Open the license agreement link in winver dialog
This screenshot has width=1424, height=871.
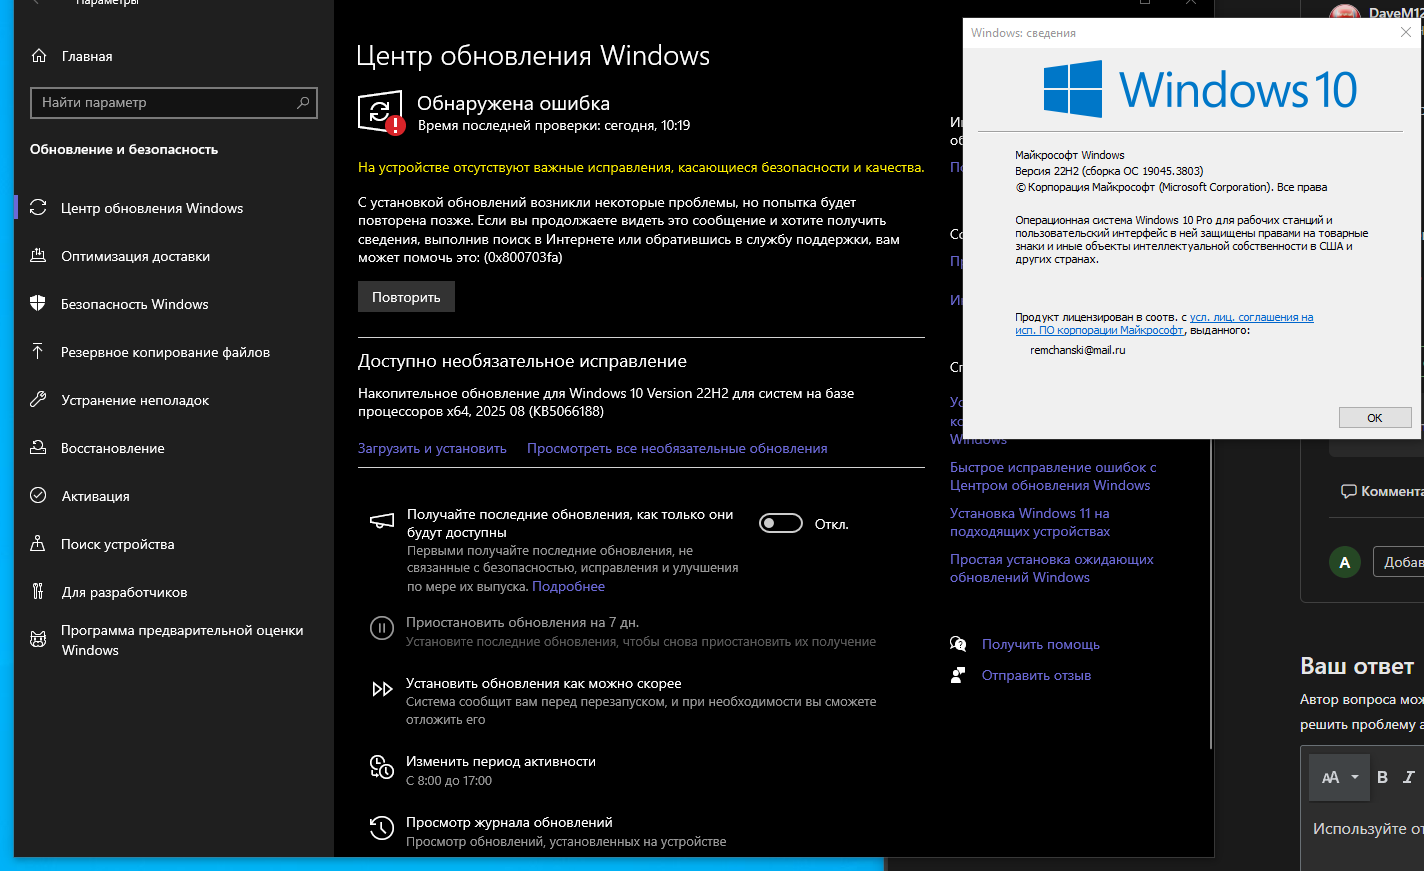1164,323
